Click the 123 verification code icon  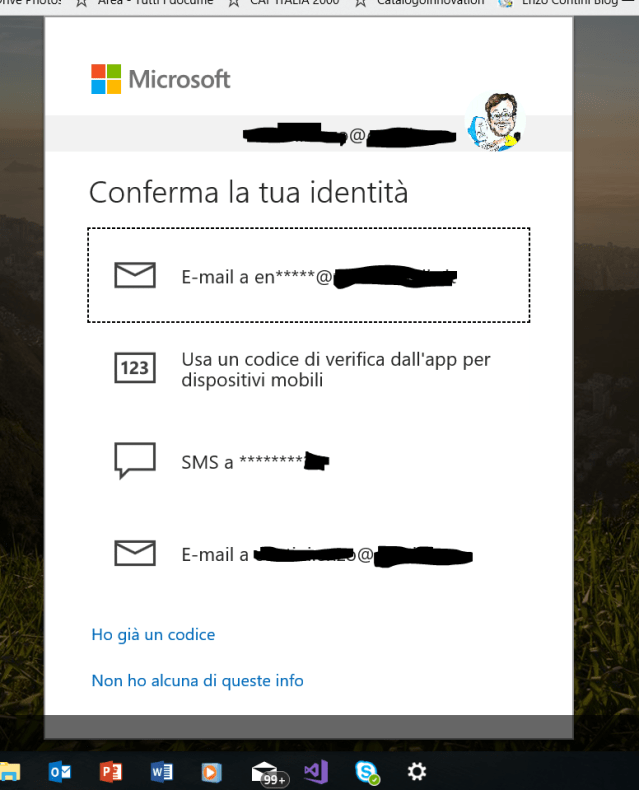tap(135, 368)
